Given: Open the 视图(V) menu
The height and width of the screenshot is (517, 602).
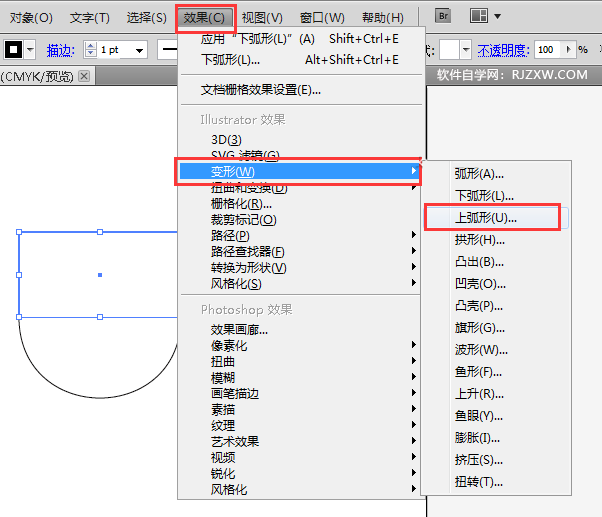Looking at the screenshot, I should [x=262, y=18].
